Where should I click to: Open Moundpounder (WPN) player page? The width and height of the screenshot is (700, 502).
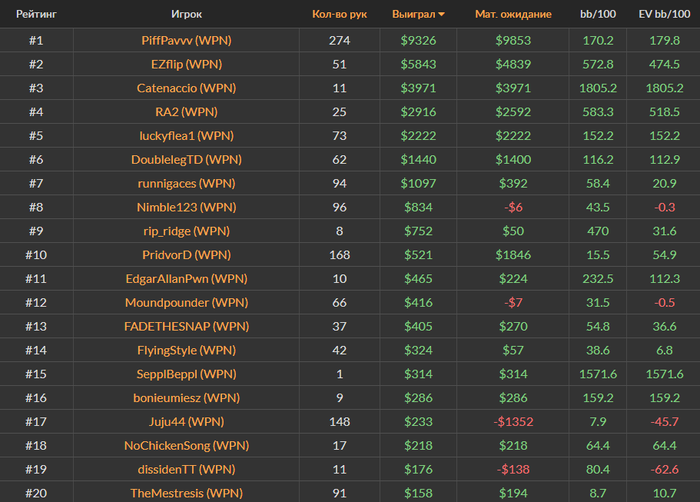(x=186, y=302)
